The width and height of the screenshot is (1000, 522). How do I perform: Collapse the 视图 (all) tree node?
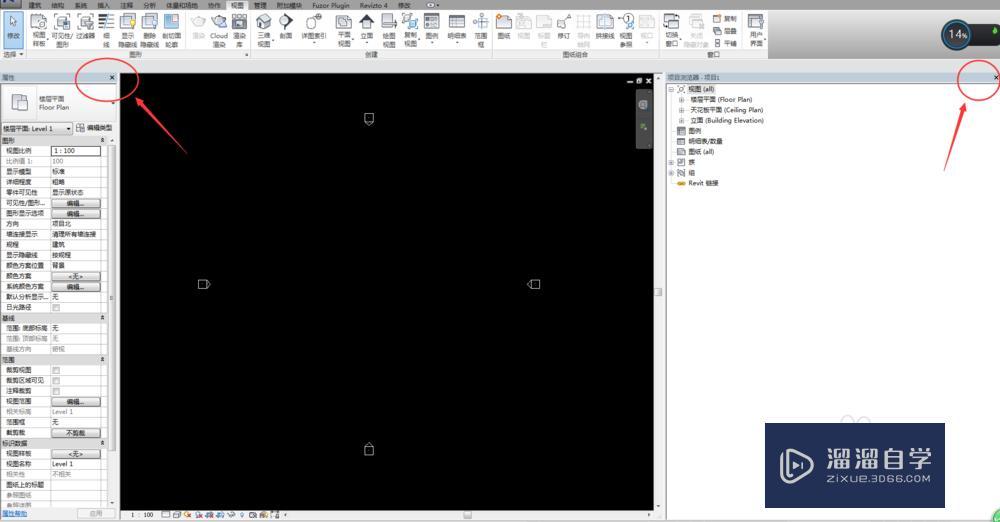[x=671, y=89]
